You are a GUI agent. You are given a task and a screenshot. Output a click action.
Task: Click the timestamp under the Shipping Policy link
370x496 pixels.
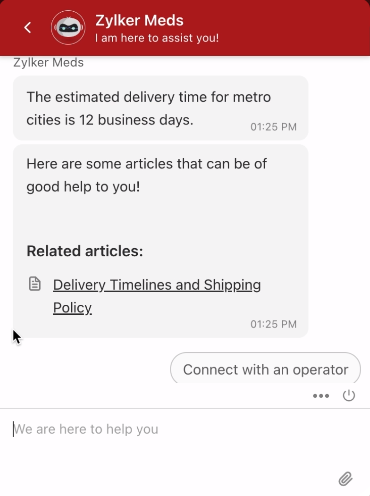[273, 324]
